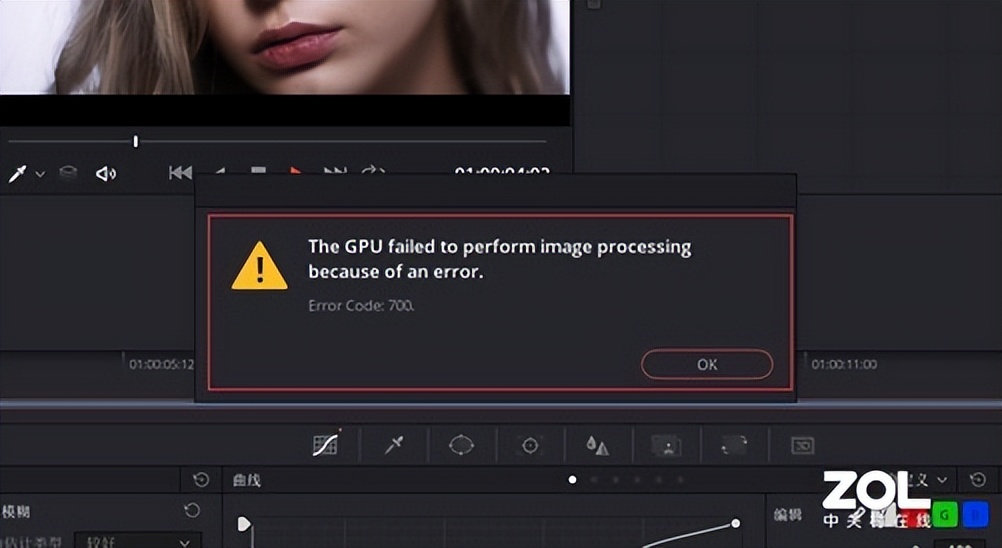Open the curves mode dropdown chevron
This screenshot has width=1002, height=548.
(943, 480)
